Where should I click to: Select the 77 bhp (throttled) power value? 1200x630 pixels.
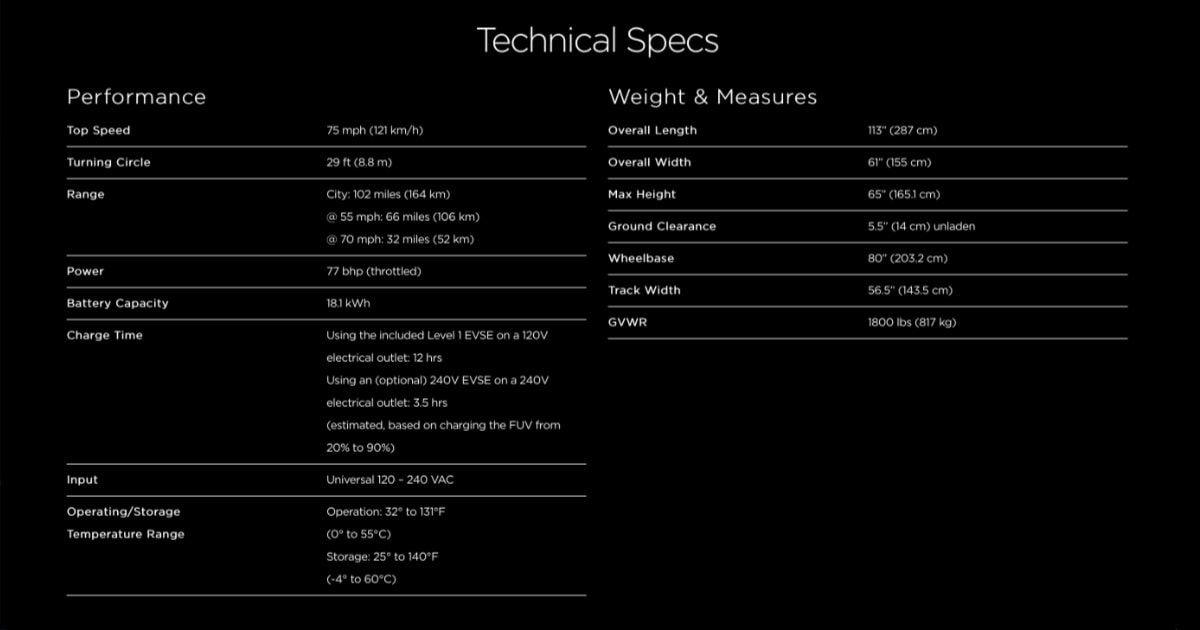[x=374, y=271]
